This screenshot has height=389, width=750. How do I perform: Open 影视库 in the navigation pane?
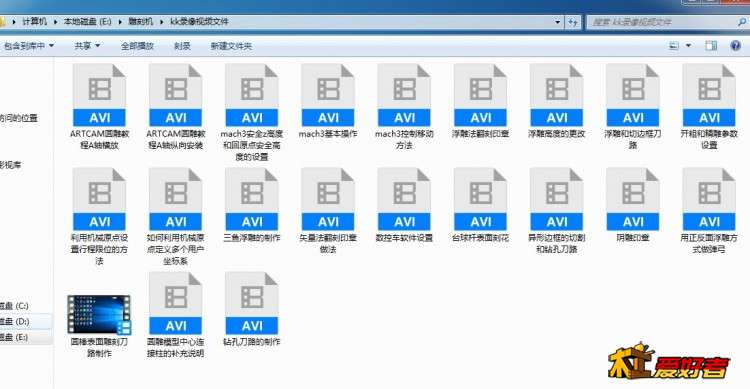click(11, 165)
